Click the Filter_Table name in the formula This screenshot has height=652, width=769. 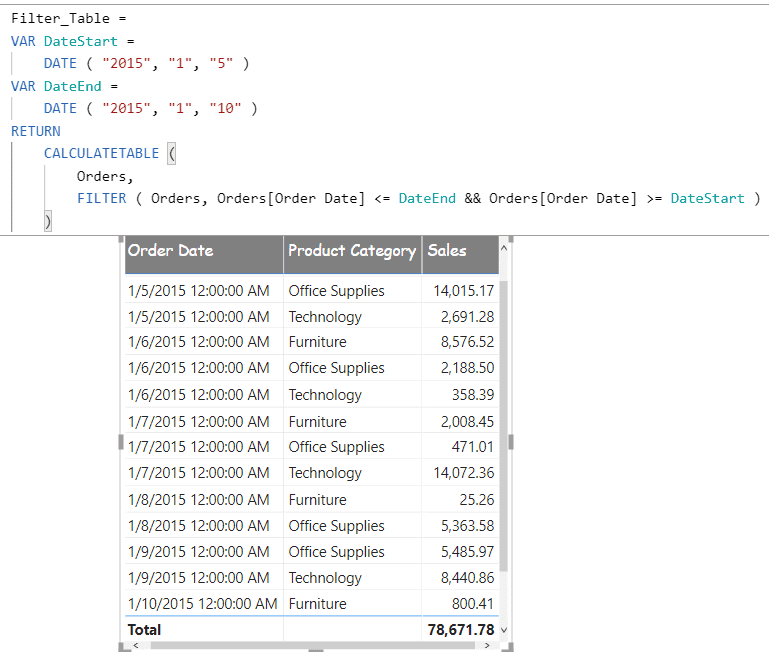[60, 19]
